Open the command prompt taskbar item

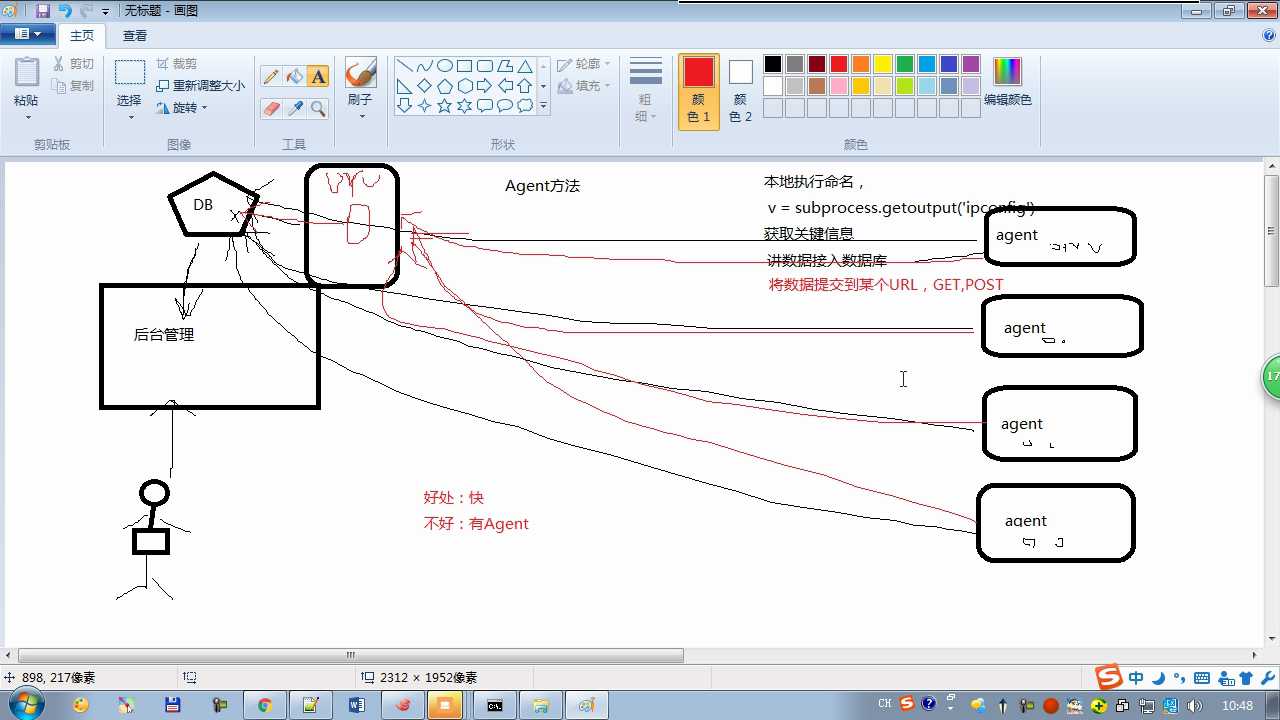coord(494,705)
